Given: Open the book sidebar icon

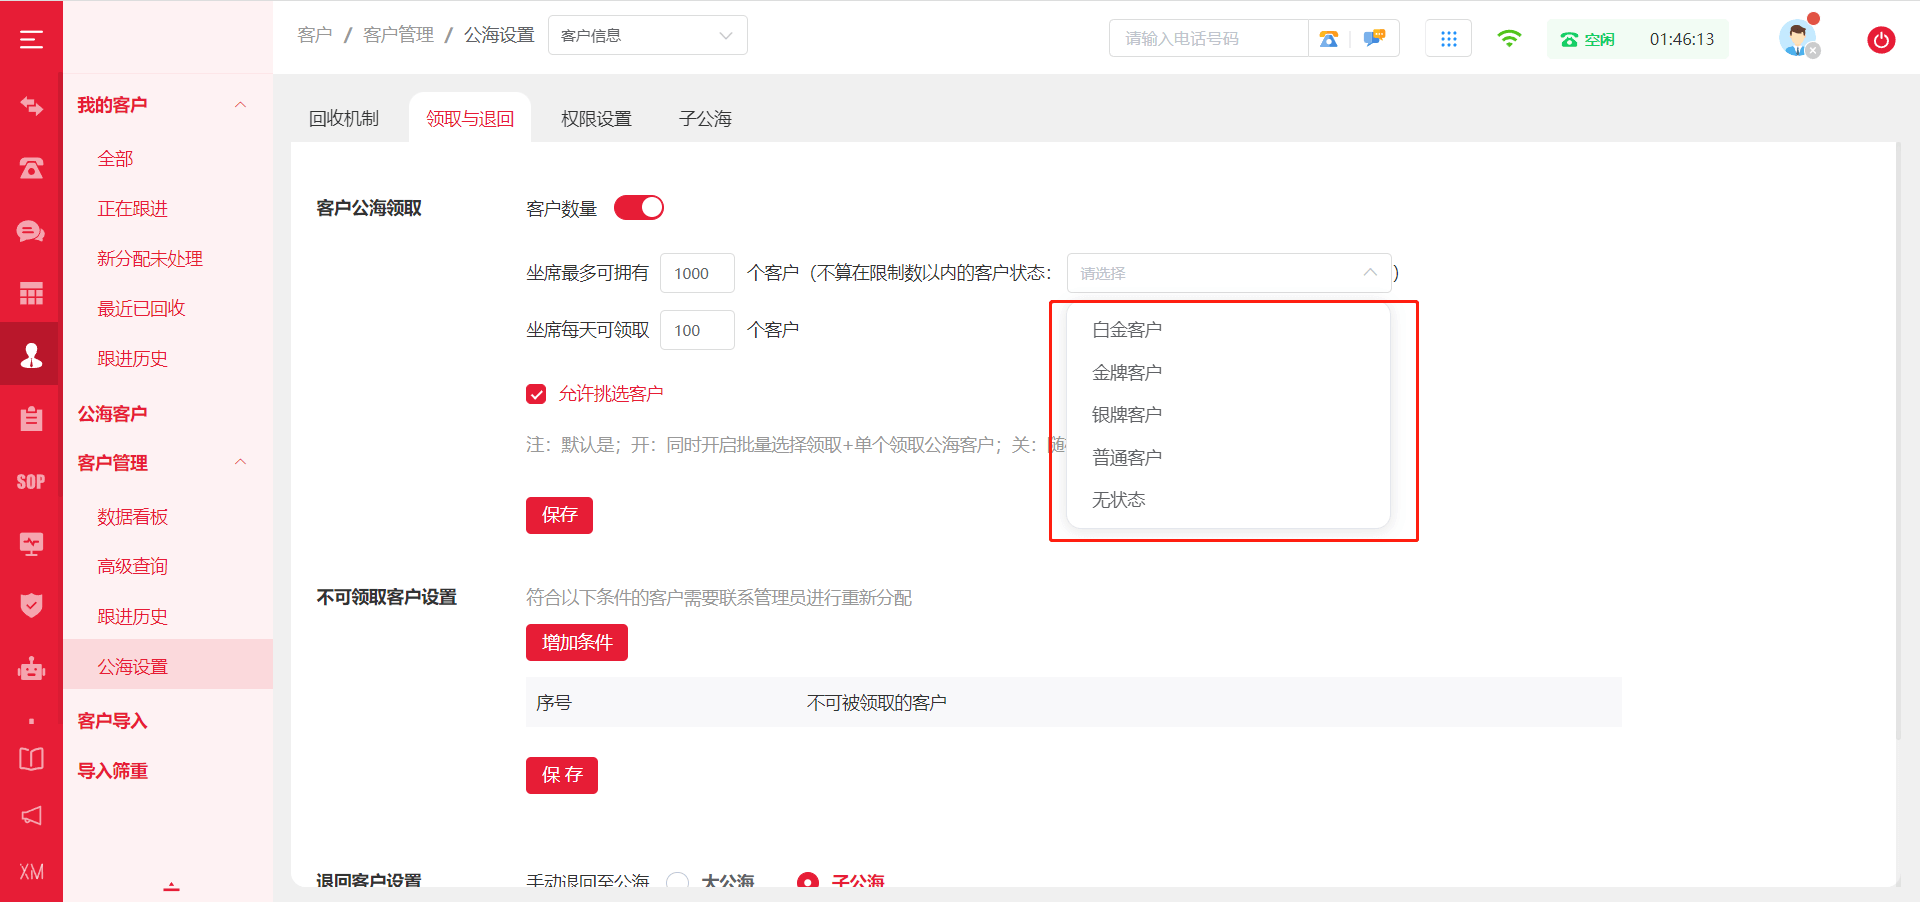Looking at the screenshot, I should (x=31, y=759).
